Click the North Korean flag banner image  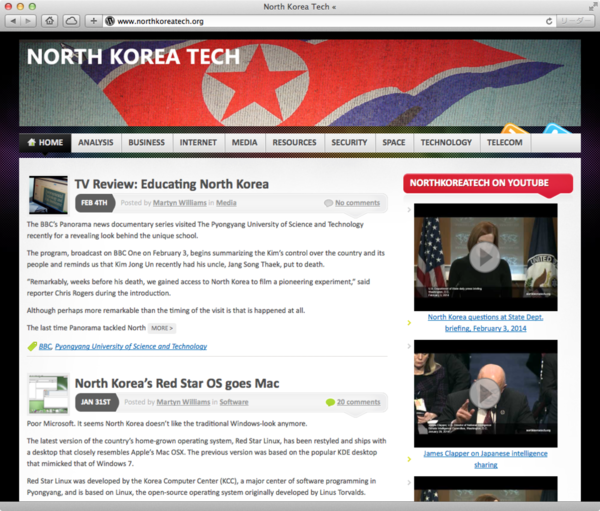point(300,83)
